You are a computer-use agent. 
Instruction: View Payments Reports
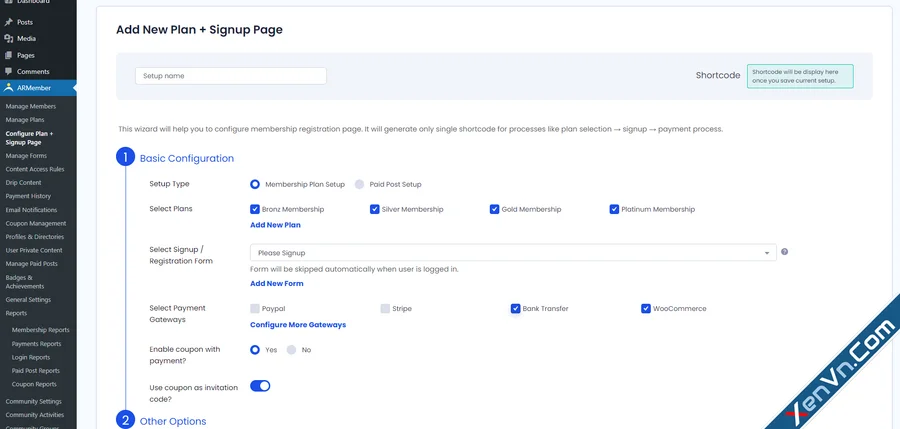click(x=36, y=344)
